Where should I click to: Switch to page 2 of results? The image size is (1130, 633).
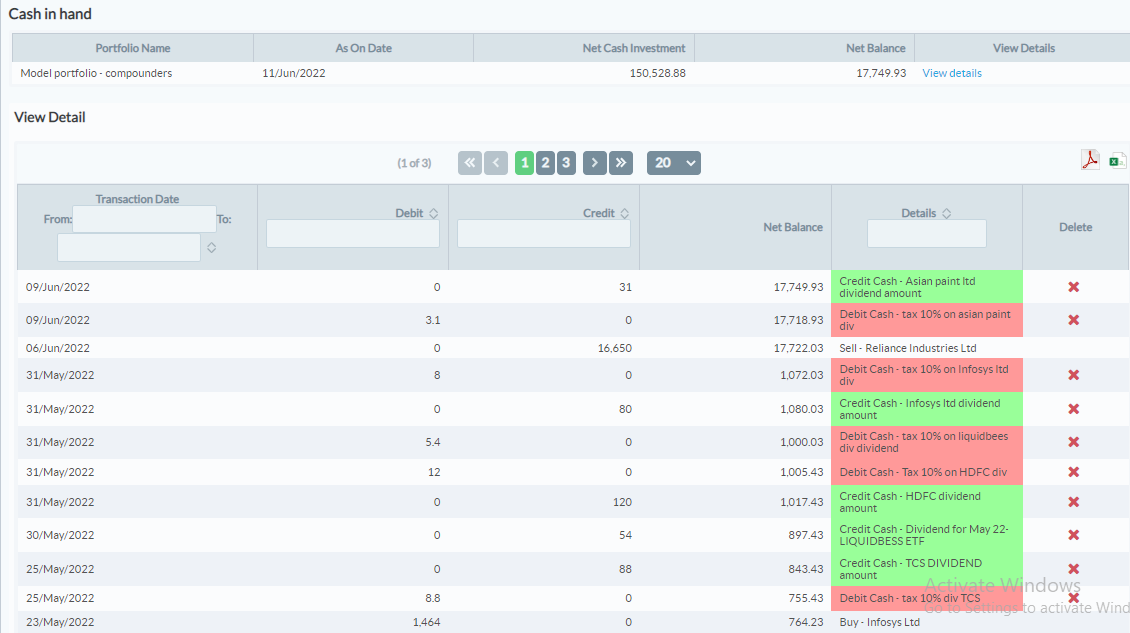(x=545, y=162)
